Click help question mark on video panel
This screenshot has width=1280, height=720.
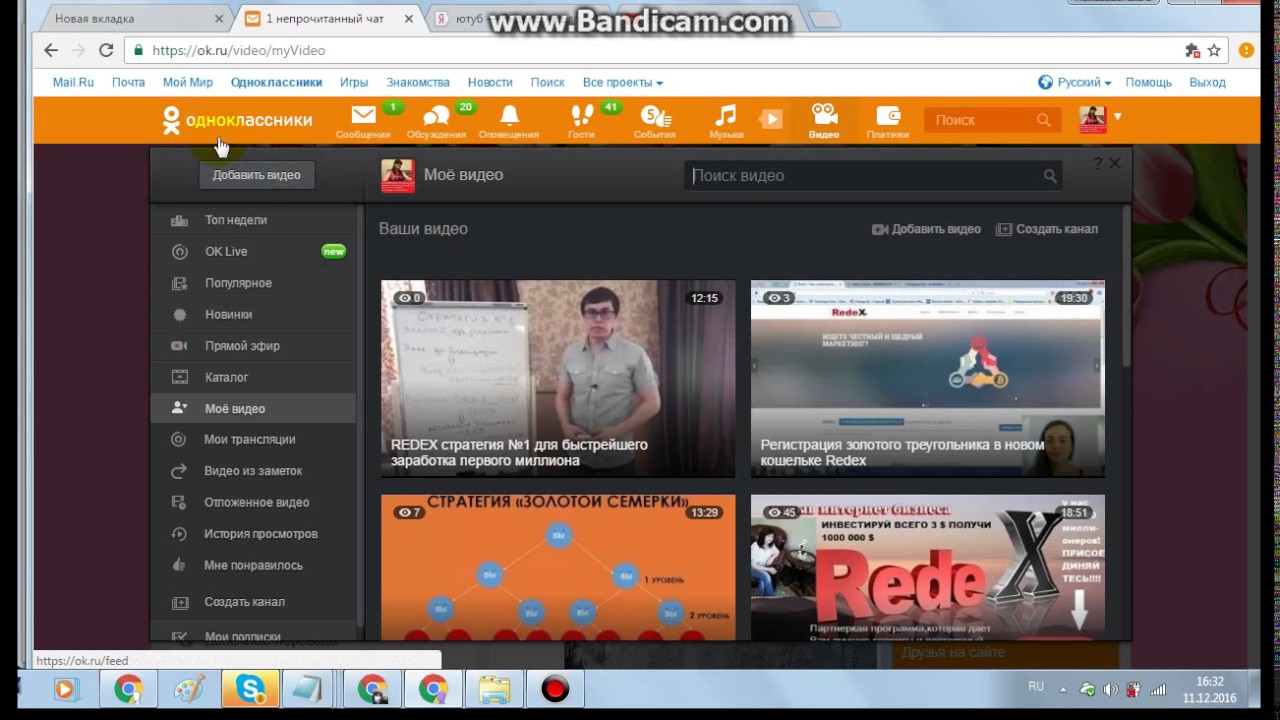(x=1097, y=163)
